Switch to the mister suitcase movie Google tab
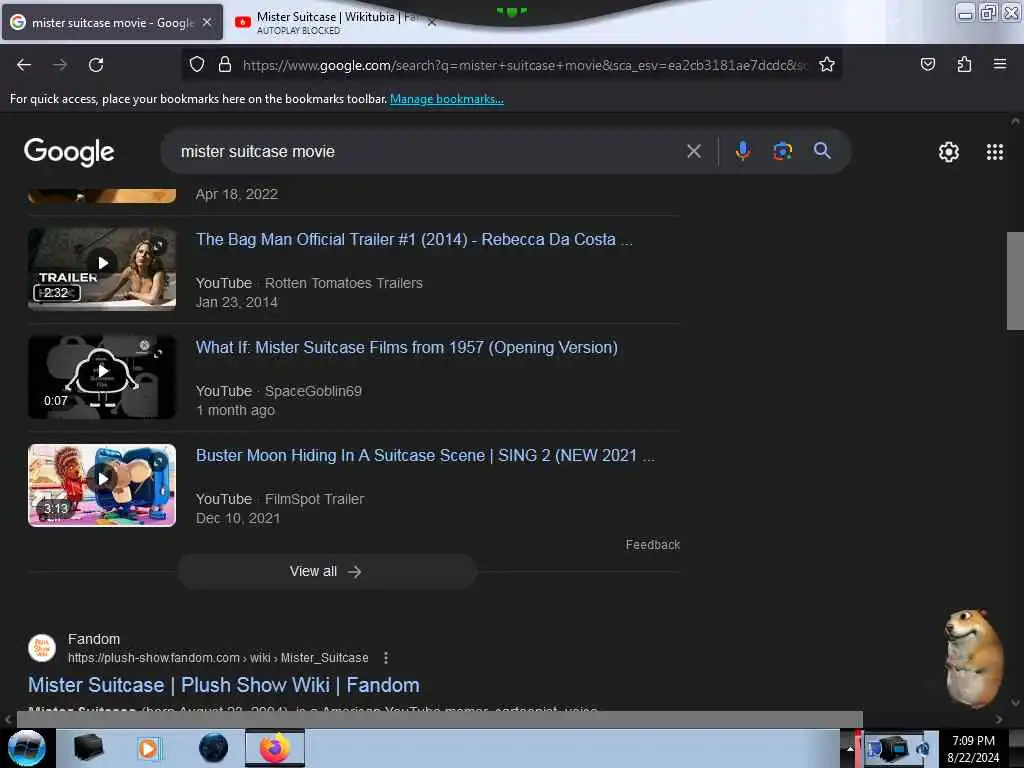 (112, 22)
